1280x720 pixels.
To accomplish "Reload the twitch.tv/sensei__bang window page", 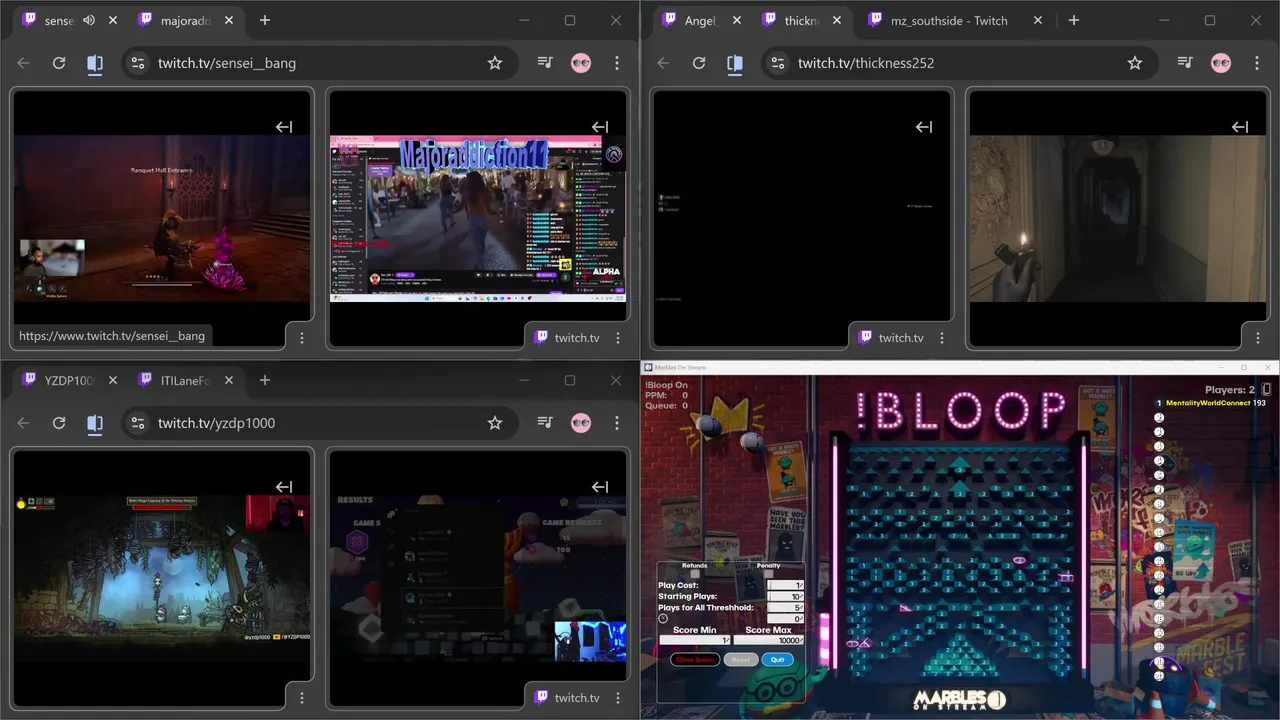I will coord(59,63).
